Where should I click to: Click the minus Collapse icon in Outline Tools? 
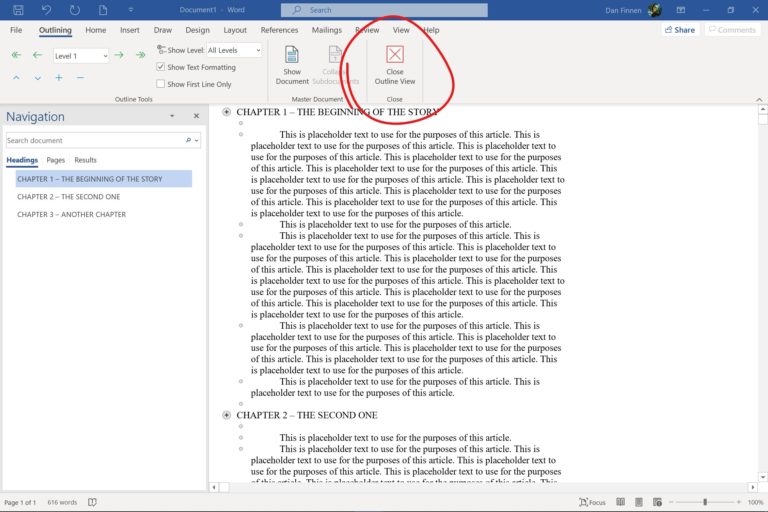[80, 78]
